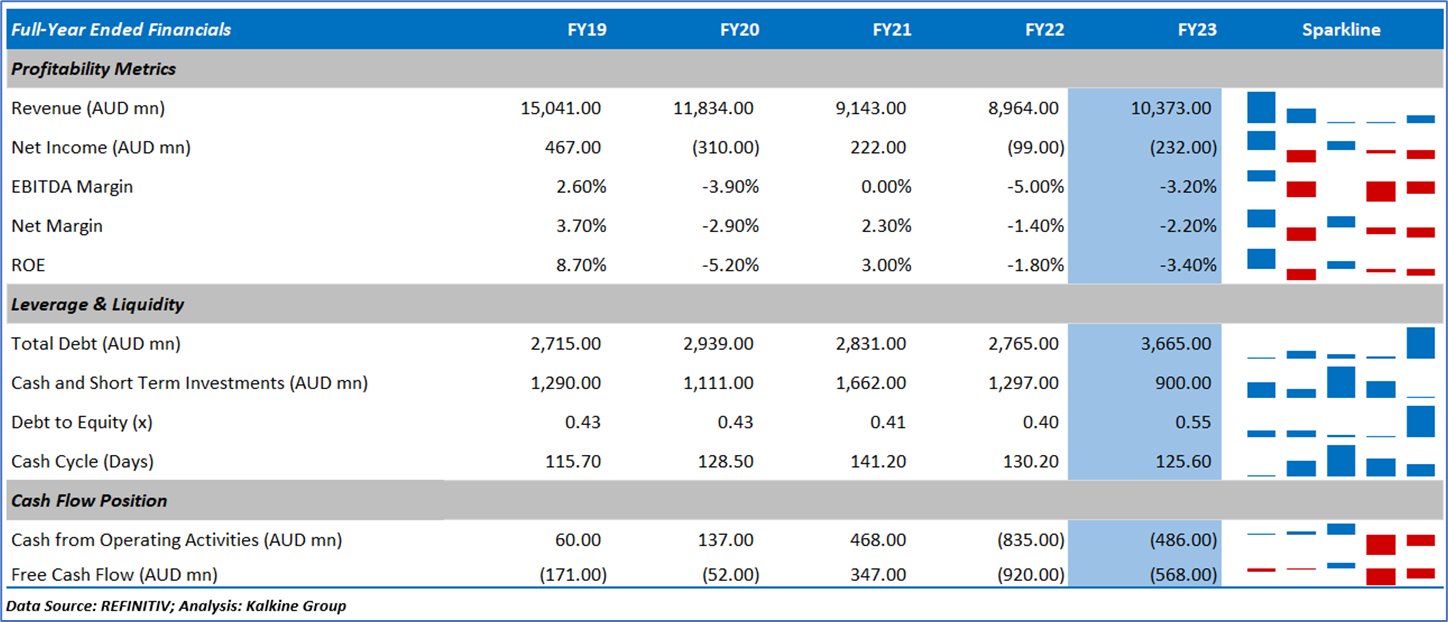Click FY23 Total Debt cell 3,665.00
Image resolution: width=1448 pixels, height=622 pixels.
pyautogui.click(x=1174, y=344)
